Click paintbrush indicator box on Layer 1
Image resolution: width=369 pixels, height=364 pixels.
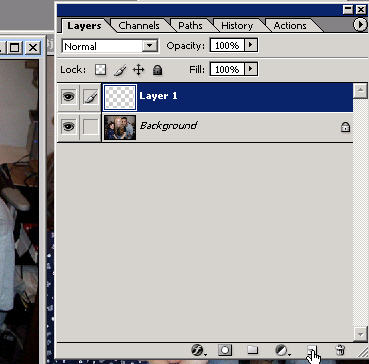pyautogui.click(x=90, y=97)
